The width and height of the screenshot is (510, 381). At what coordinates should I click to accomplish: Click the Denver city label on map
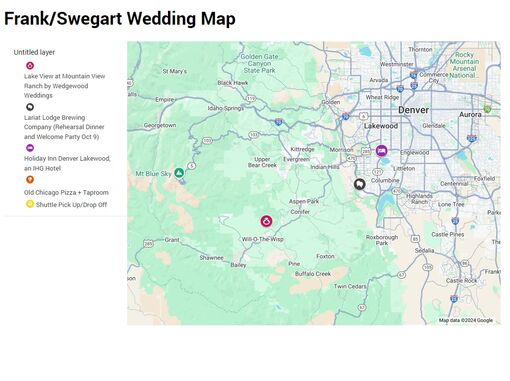pos(414,110)
